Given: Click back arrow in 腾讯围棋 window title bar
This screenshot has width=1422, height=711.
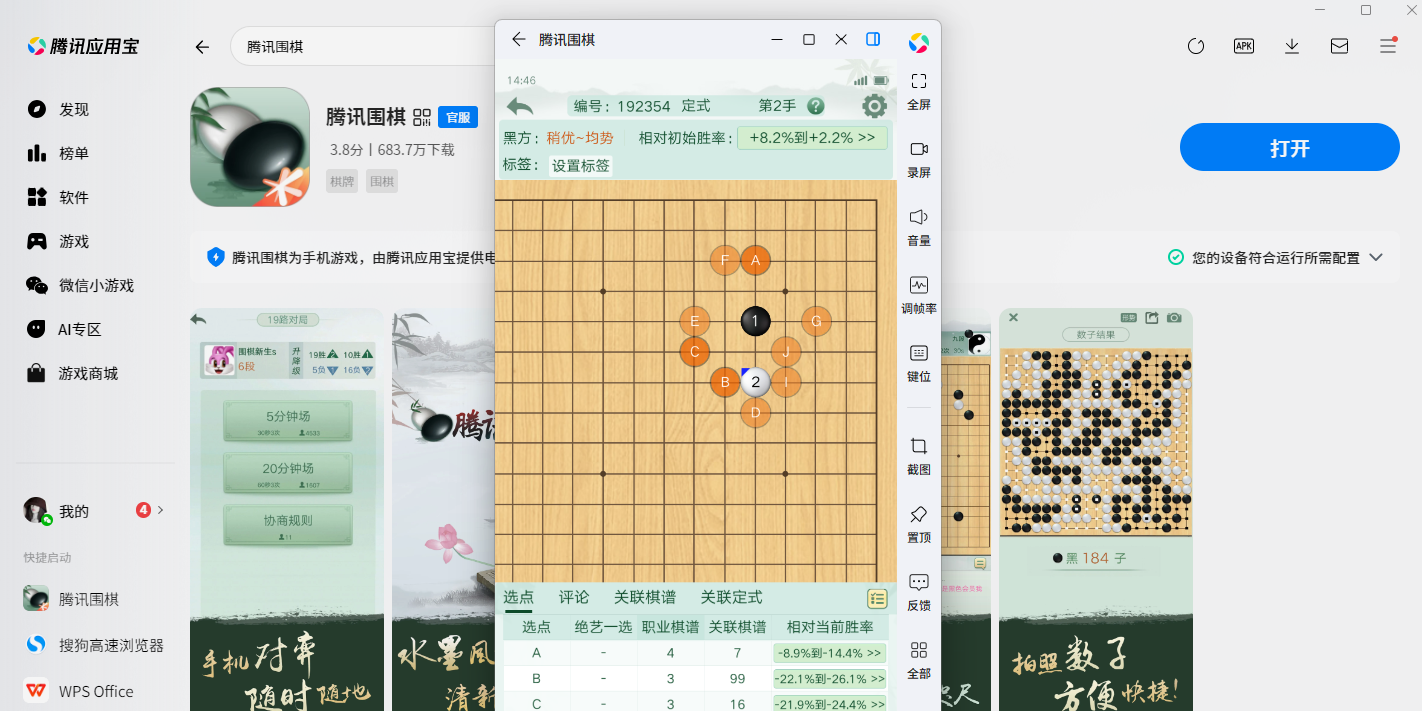Looking at the screenshot, I should [x=518, y=39].
